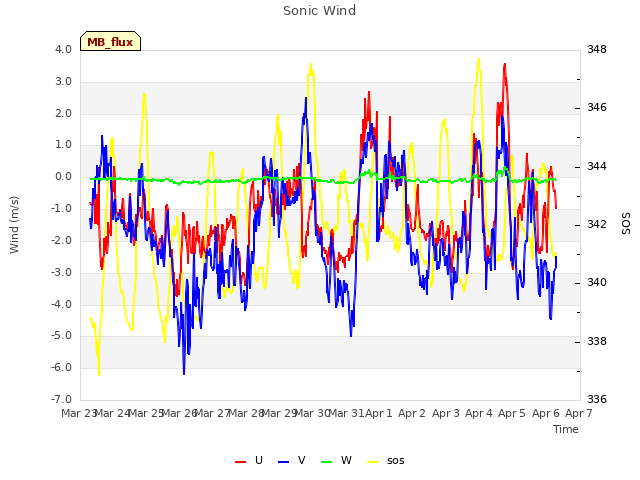Select the W legend label
640x480 pixels.
(x=346, y=460)
